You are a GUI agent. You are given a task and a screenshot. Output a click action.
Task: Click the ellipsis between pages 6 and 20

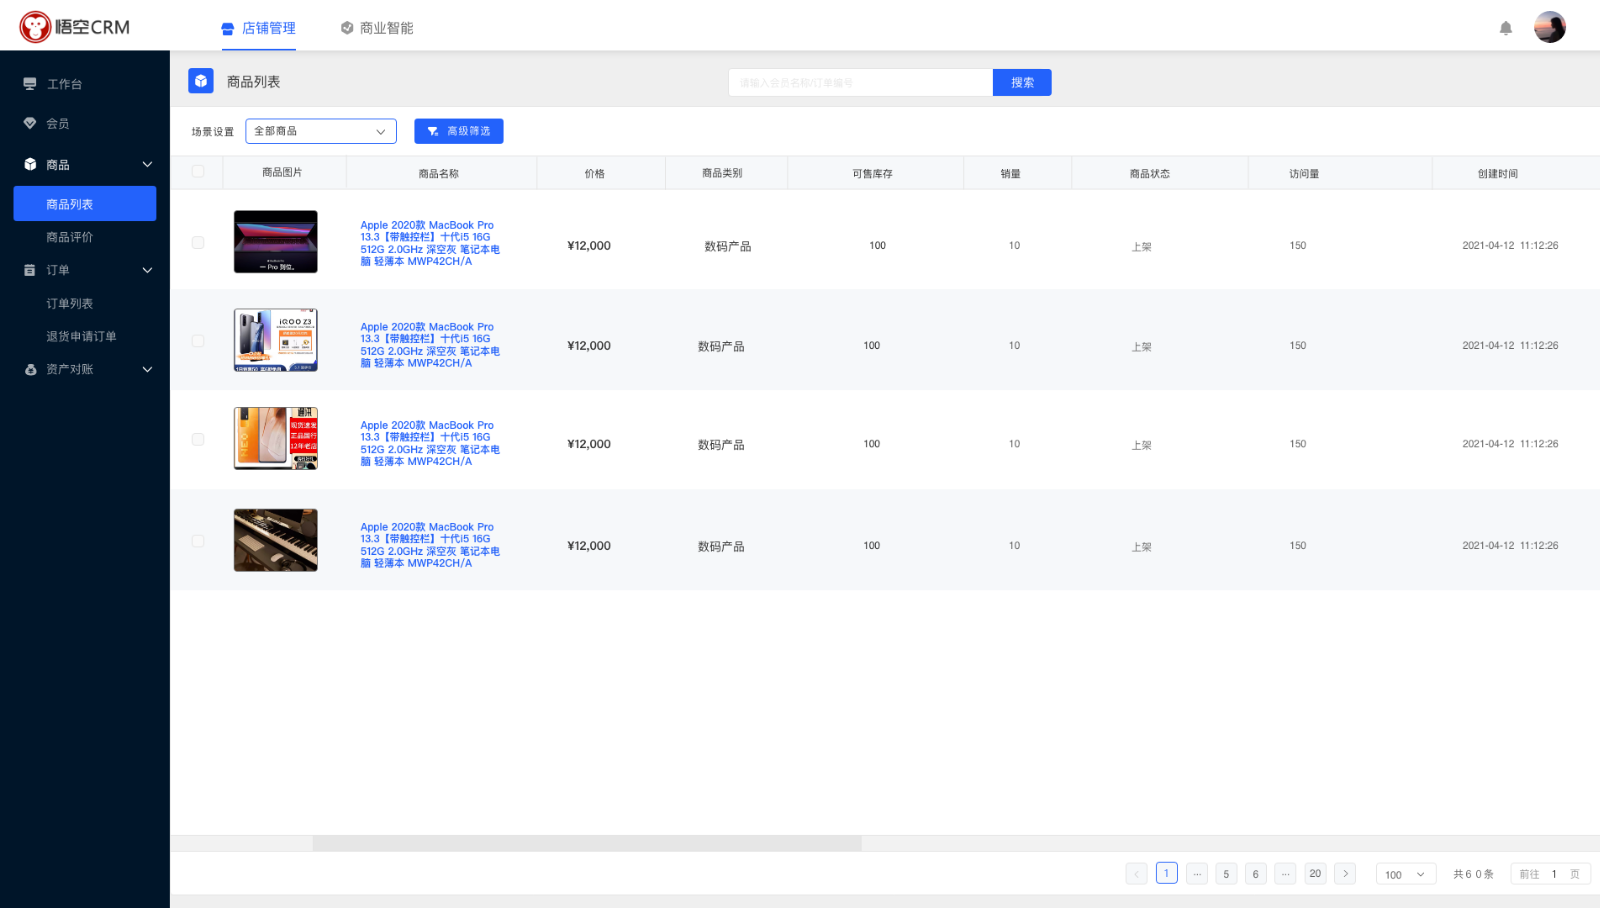[x=1286, y=874]
